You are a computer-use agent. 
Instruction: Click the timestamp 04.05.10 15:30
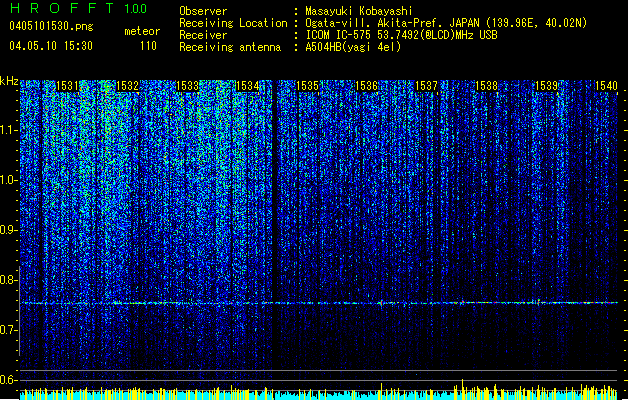51,46
